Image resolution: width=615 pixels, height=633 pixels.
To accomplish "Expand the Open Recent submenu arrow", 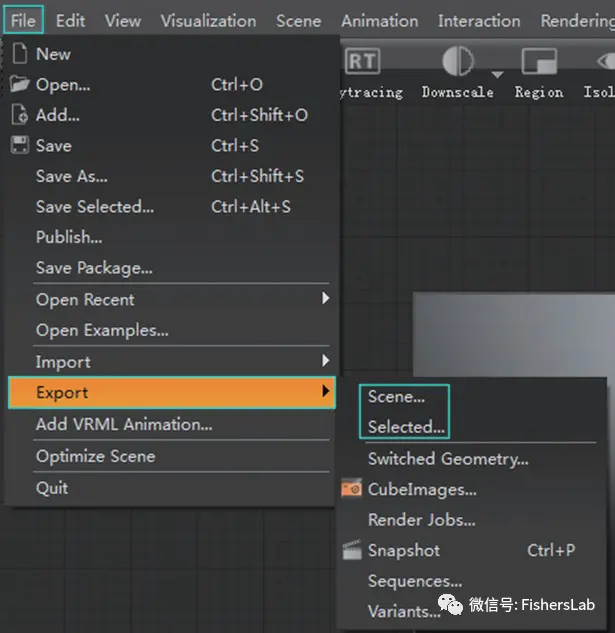I will (x=325, y=299).
